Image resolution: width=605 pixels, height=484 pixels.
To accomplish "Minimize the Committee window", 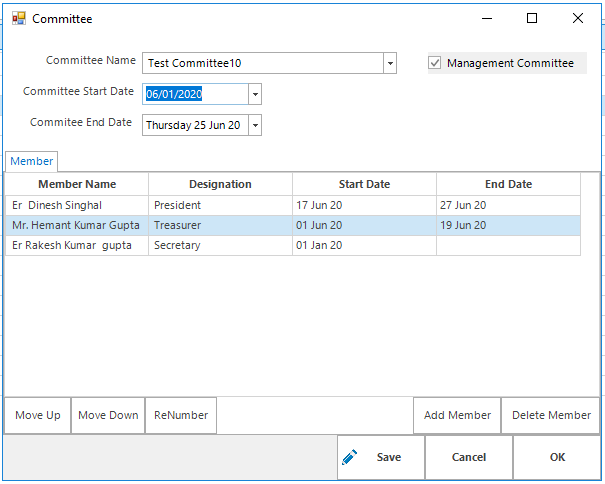I will pos(487,18).
